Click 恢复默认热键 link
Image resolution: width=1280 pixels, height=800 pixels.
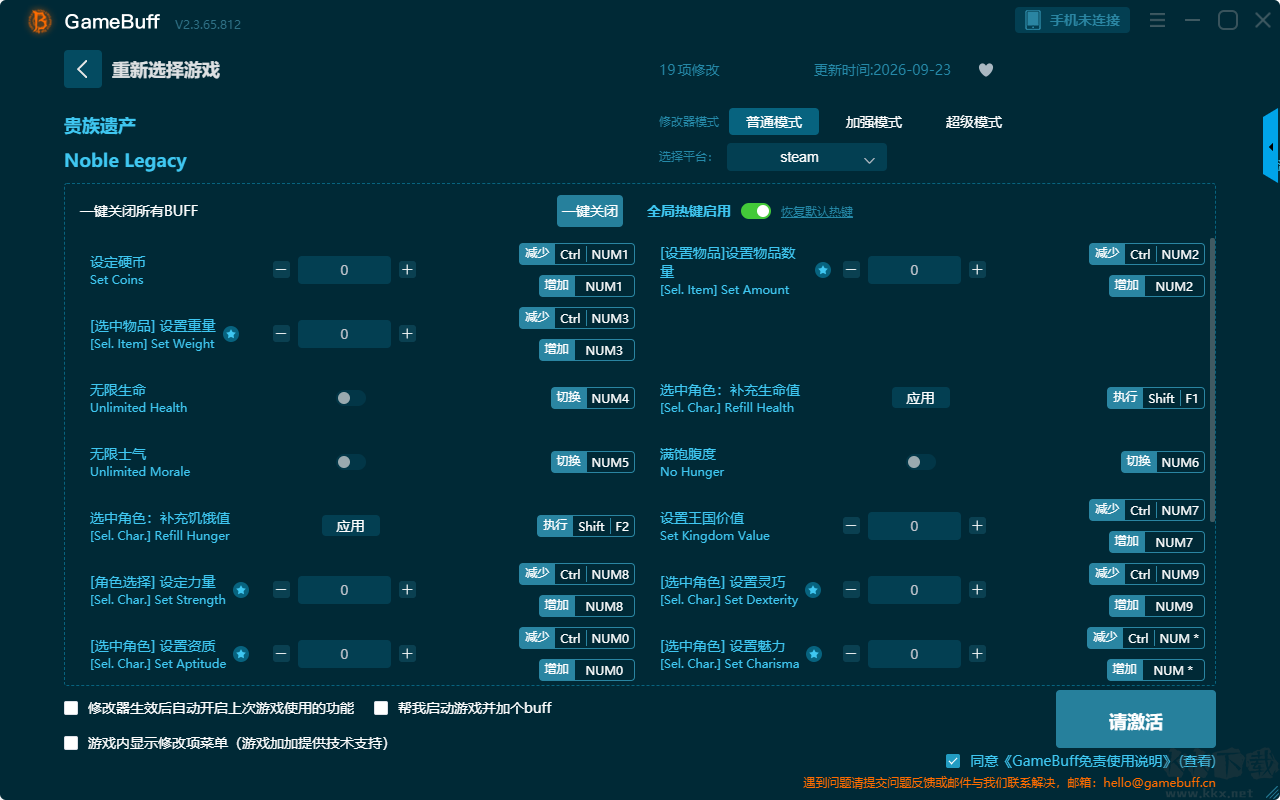(x=817, y=212)
